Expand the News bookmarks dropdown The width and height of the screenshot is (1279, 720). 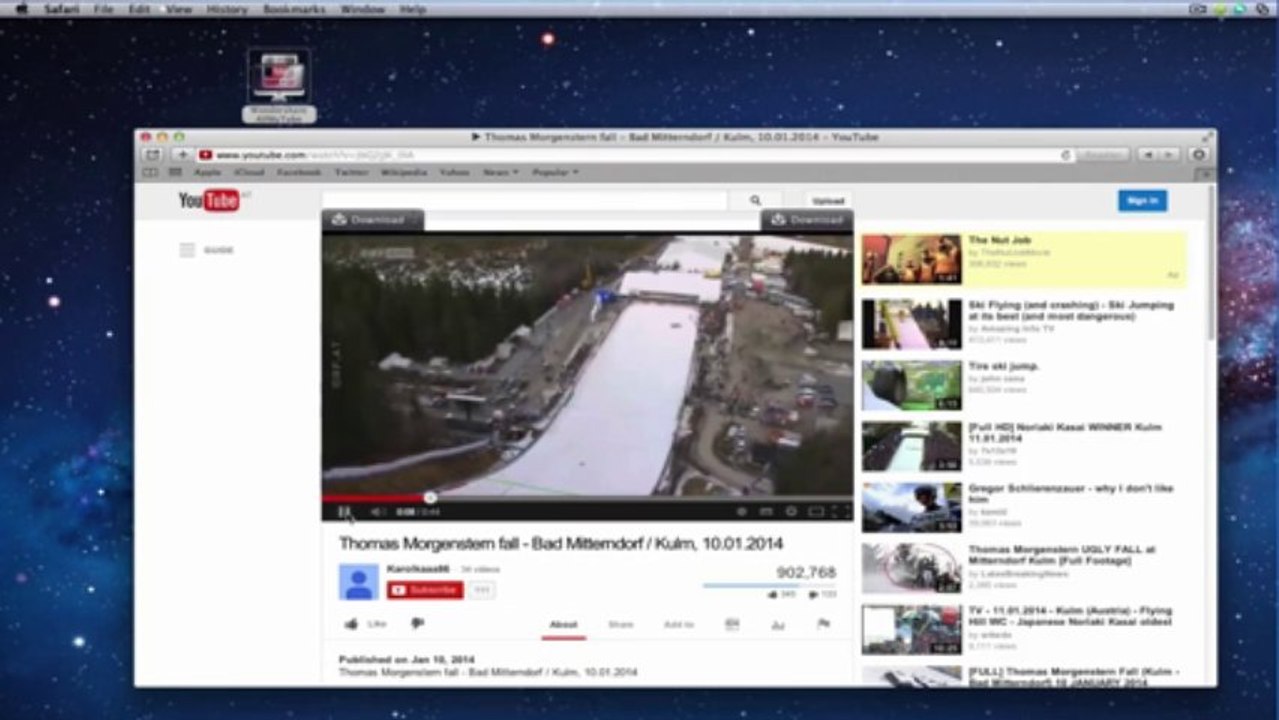(x=501, y=172)
